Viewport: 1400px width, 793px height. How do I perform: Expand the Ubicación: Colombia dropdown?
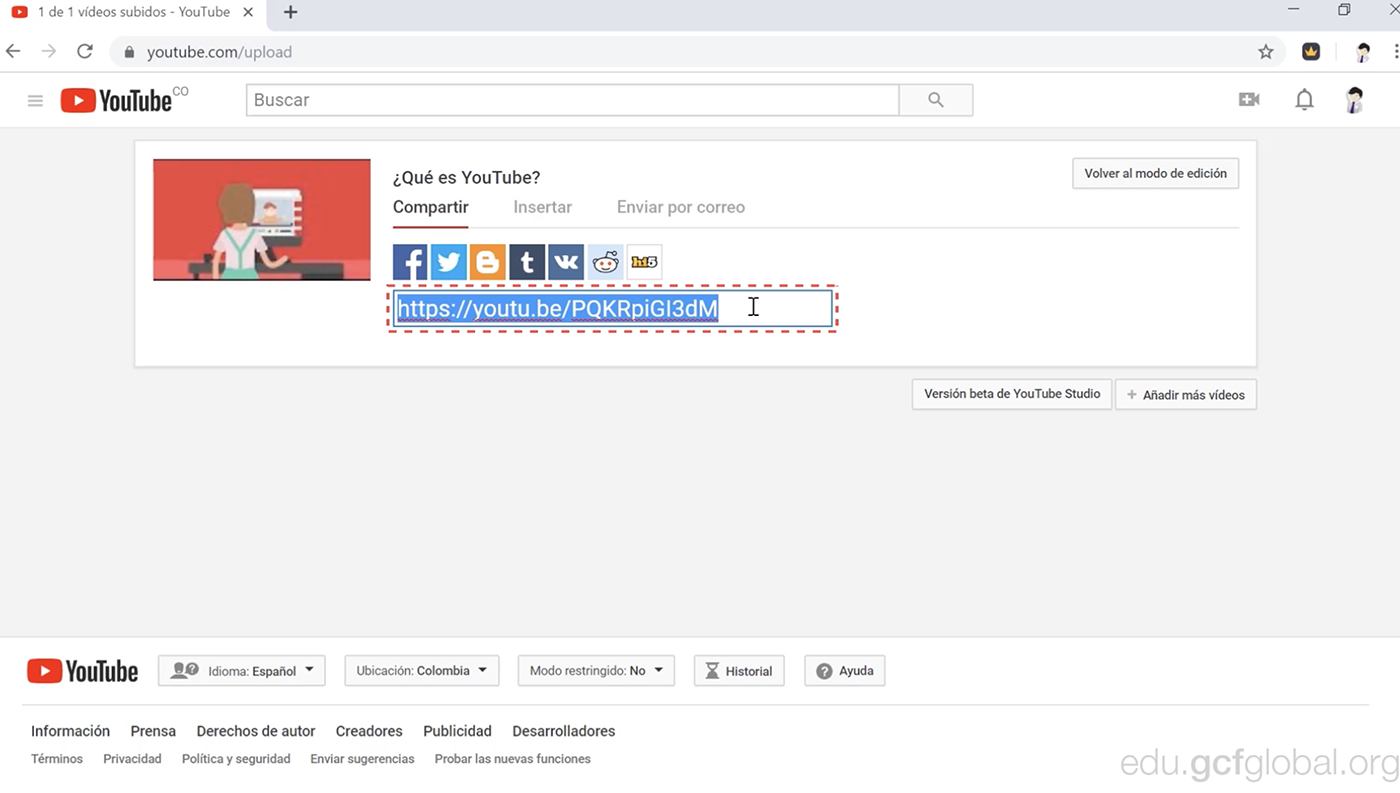[x=422, y=671]
